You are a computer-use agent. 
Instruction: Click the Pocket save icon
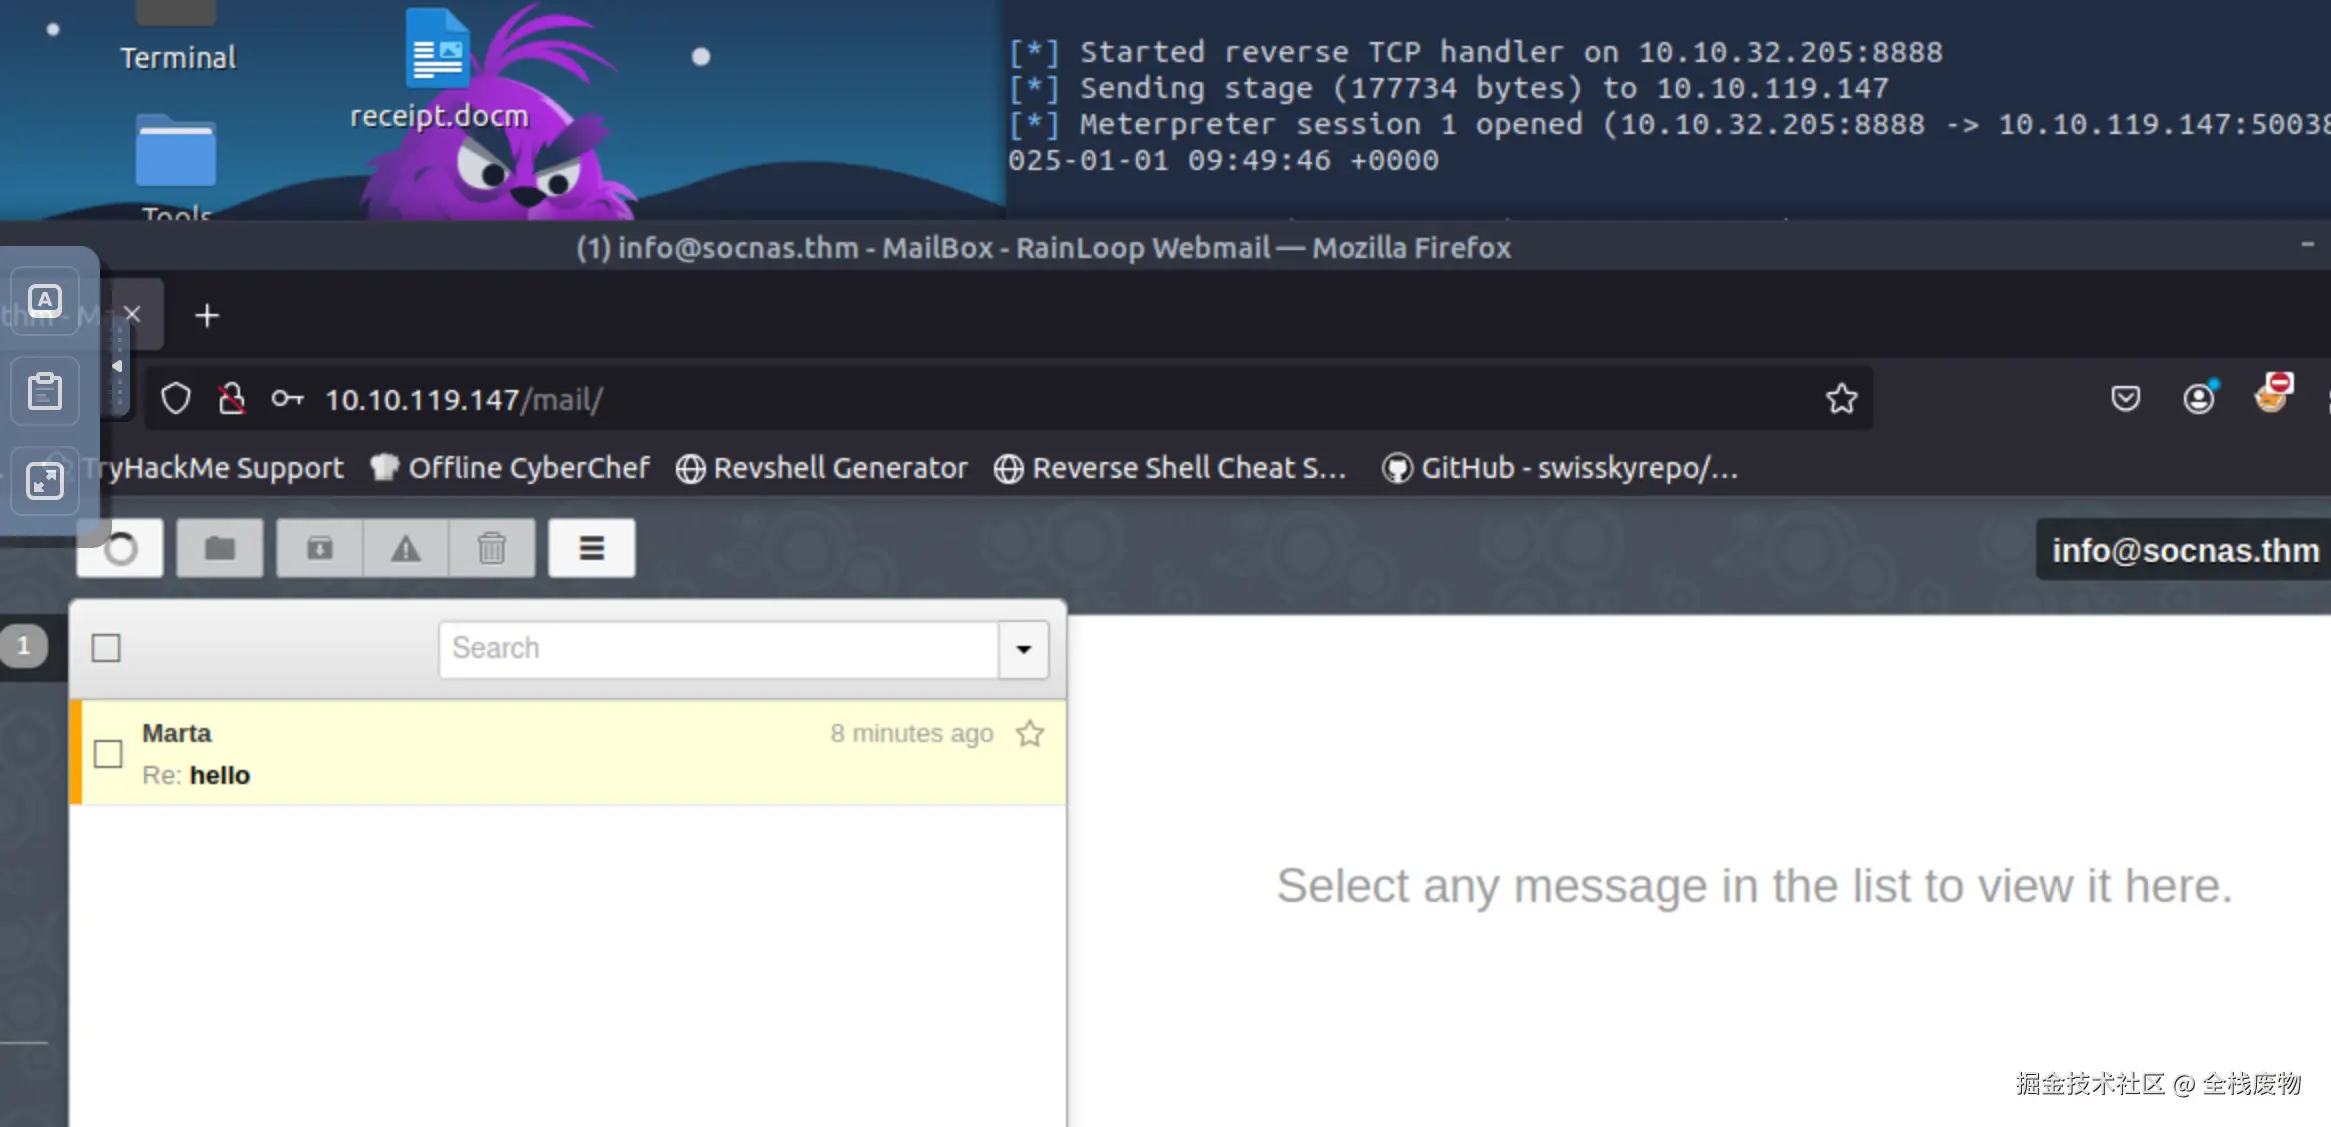point(2125,399)
